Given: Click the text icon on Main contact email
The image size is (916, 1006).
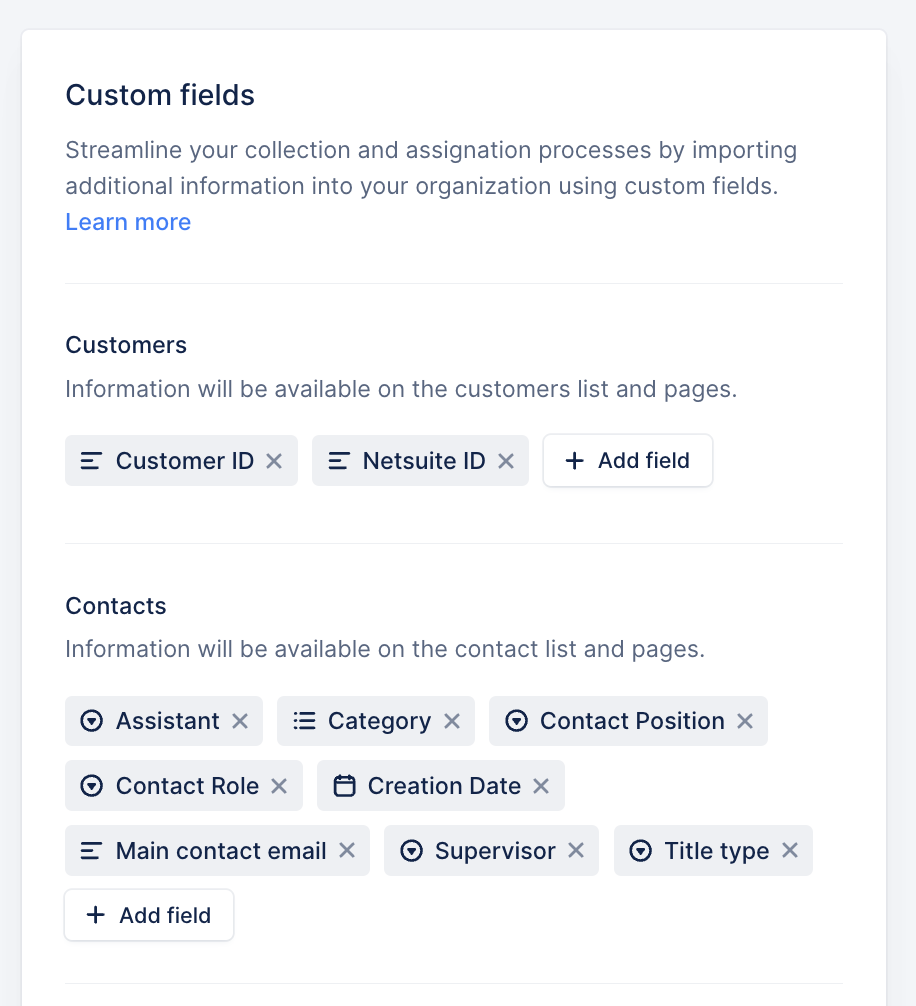Looking at the screenshot, I should click(93, 850).
